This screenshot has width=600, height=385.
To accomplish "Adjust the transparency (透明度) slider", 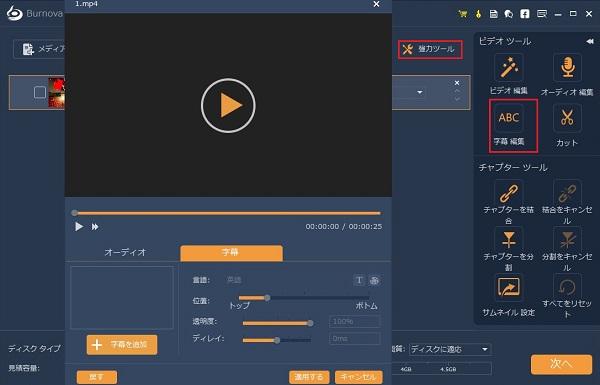I will [x=278, y=323].
